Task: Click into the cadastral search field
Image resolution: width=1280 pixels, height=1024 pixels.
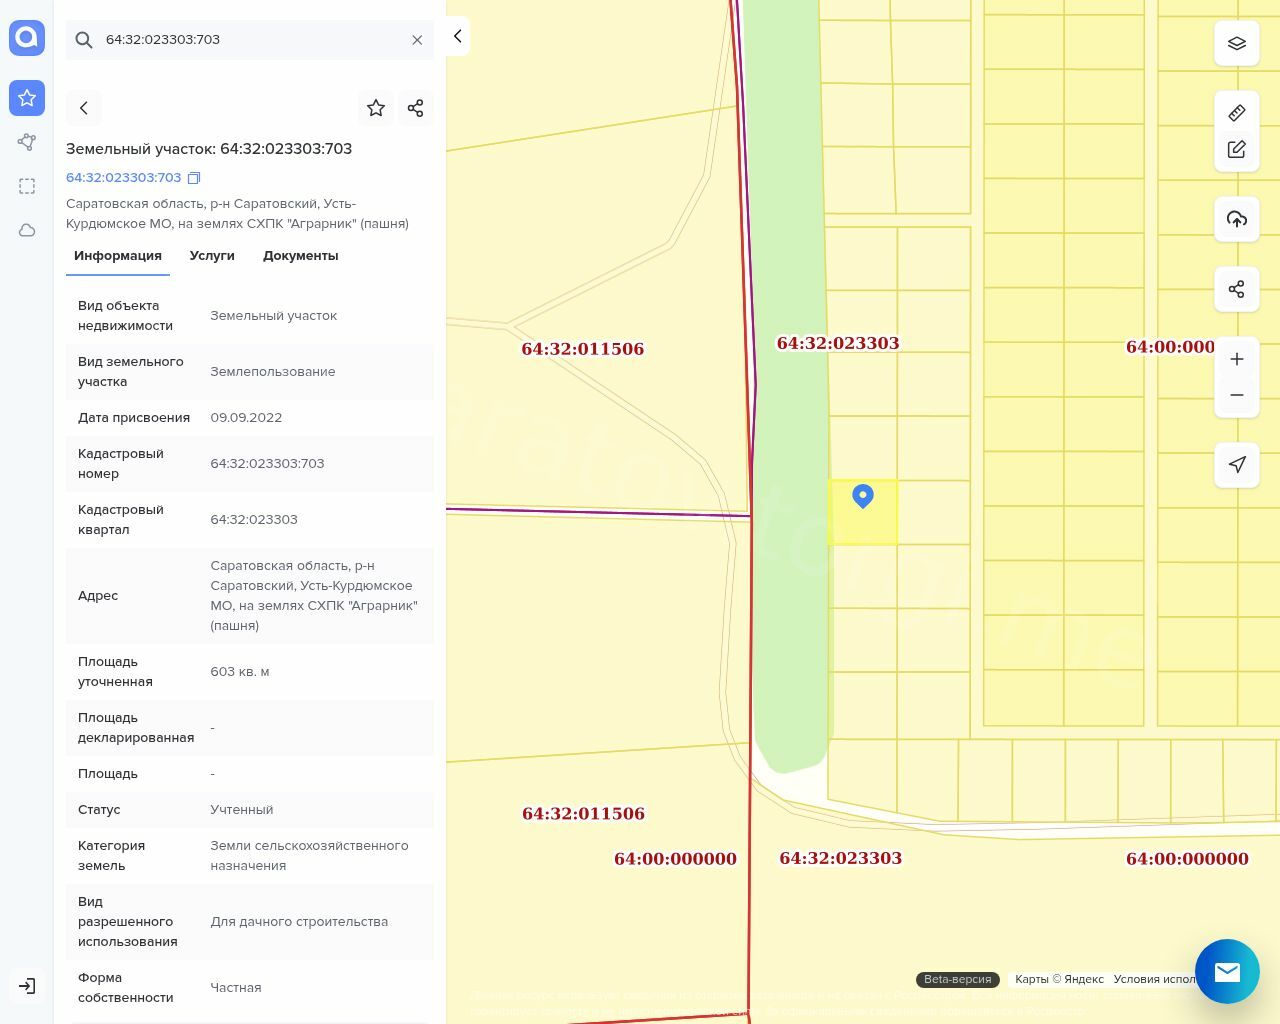Action: 250,40
